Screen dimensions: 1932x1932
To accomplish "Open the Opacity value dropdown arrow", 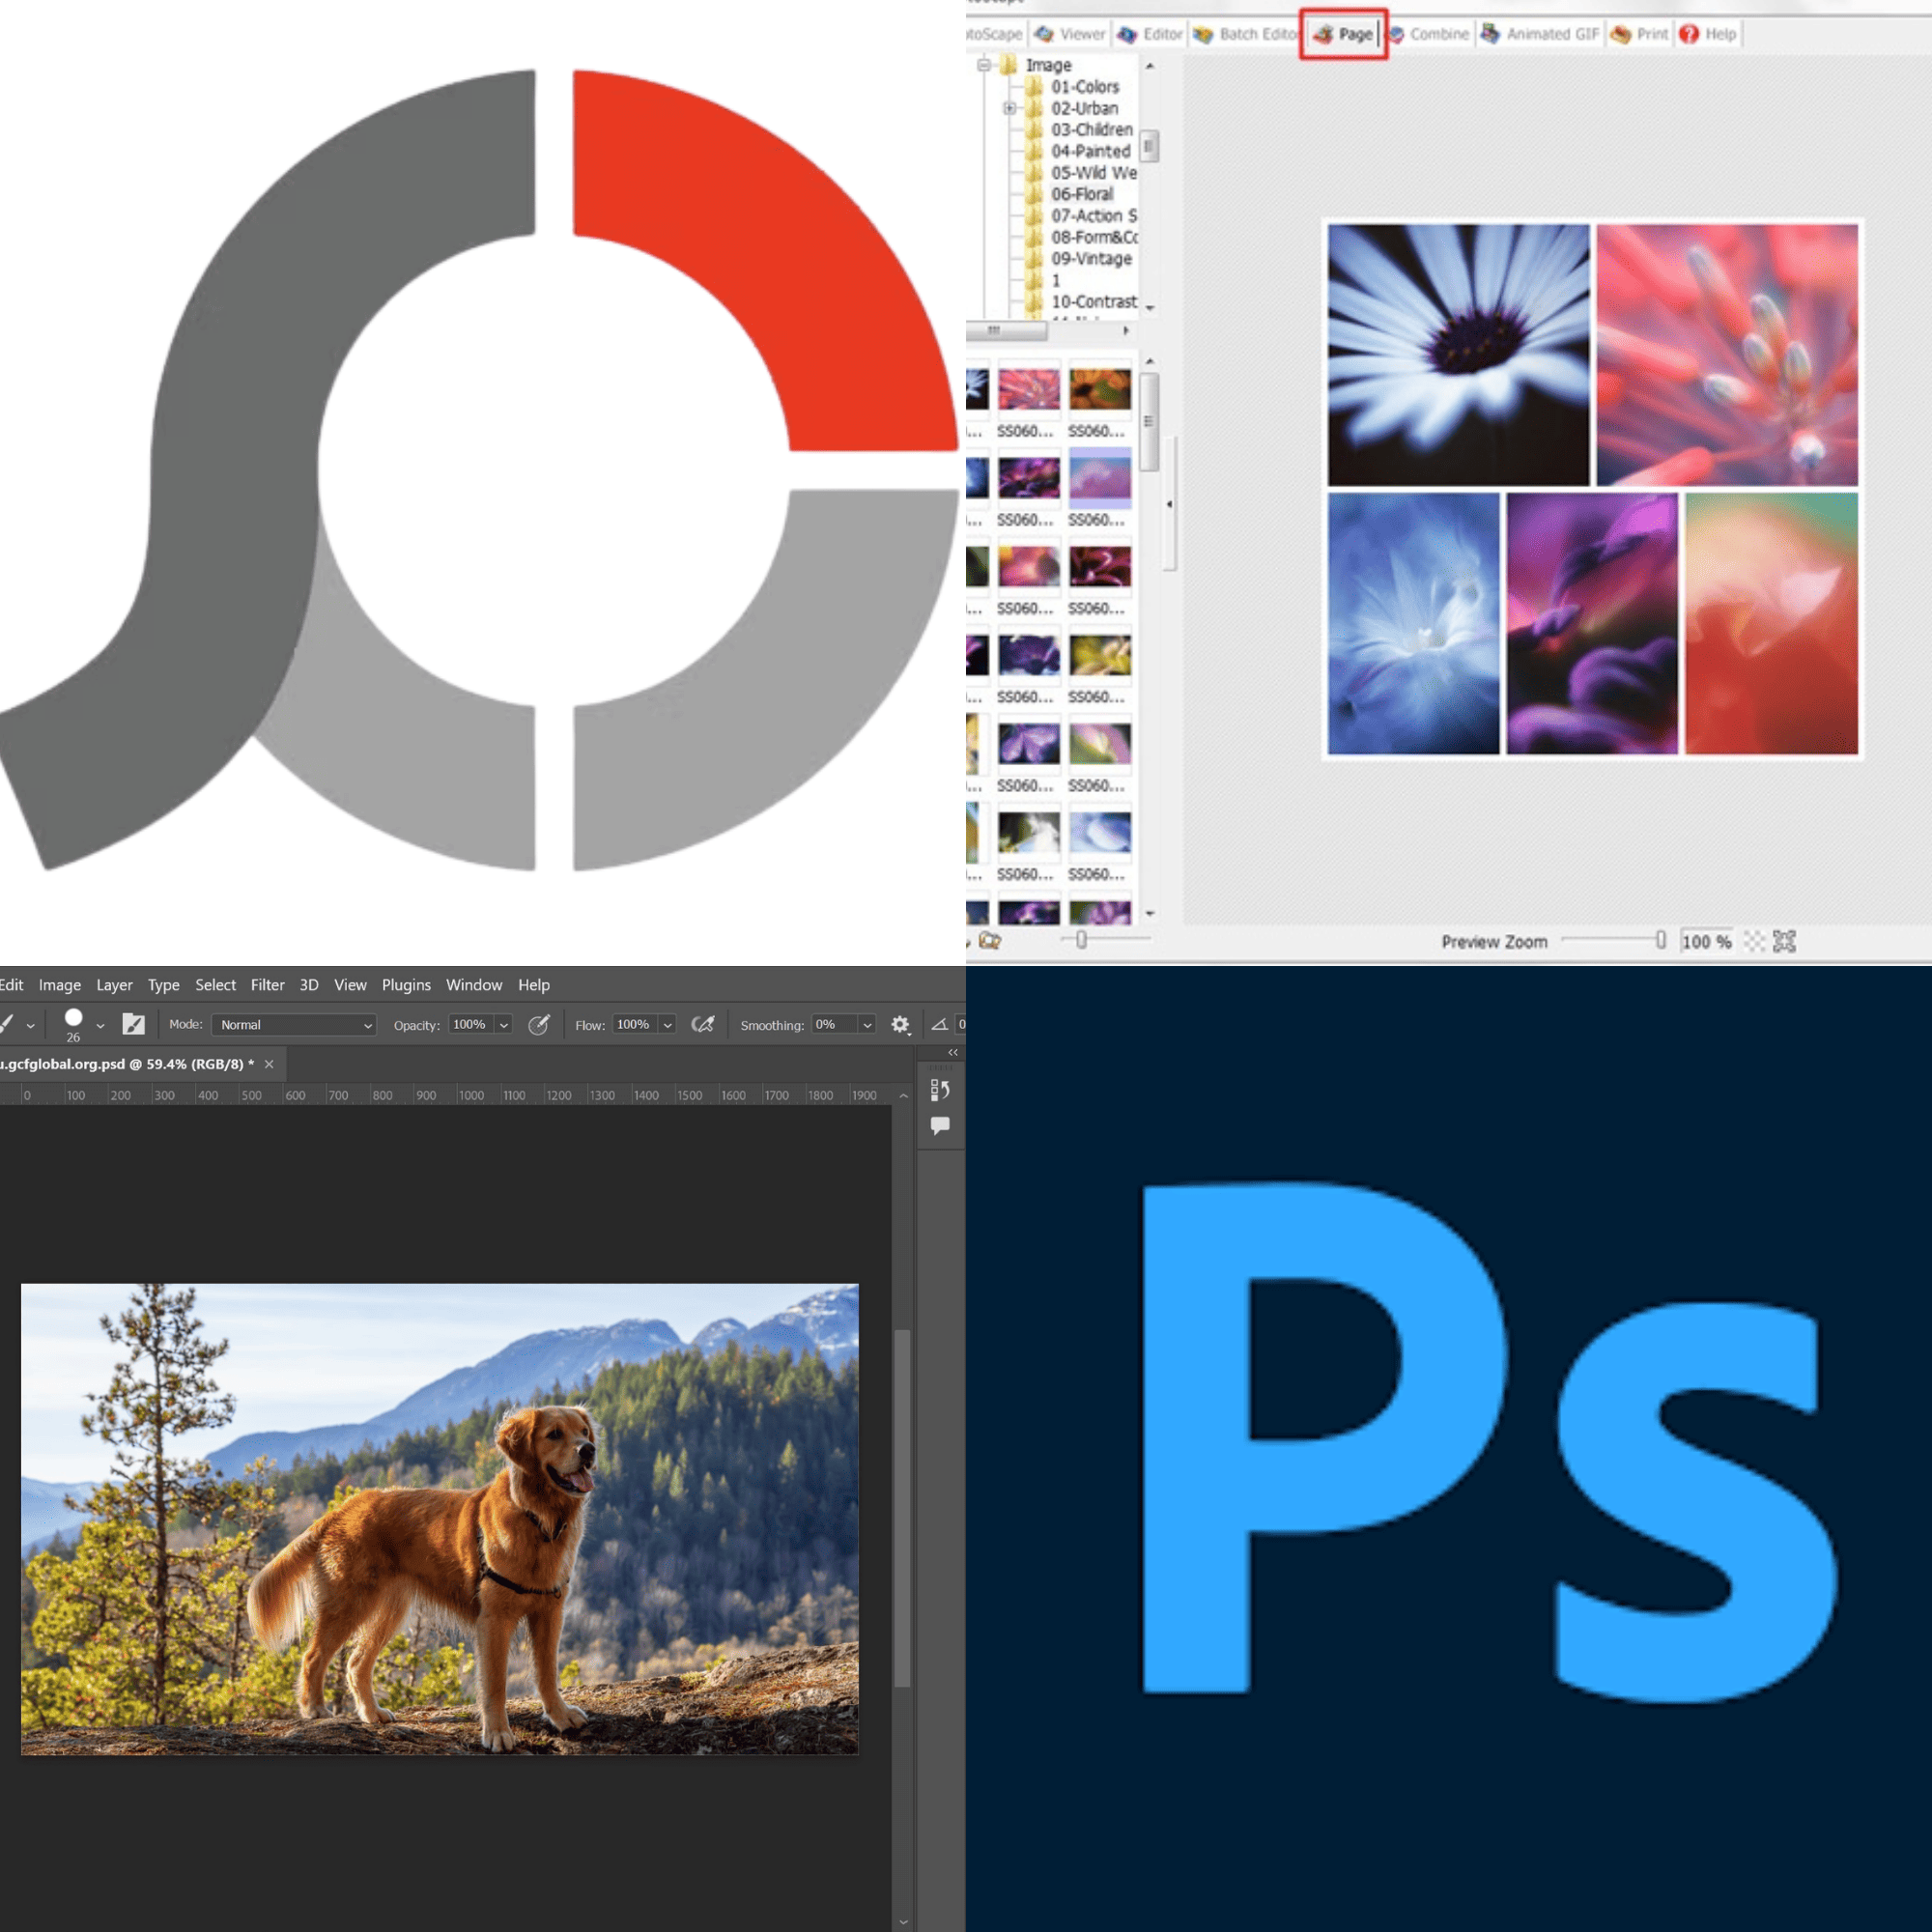I will [504, 1025].
